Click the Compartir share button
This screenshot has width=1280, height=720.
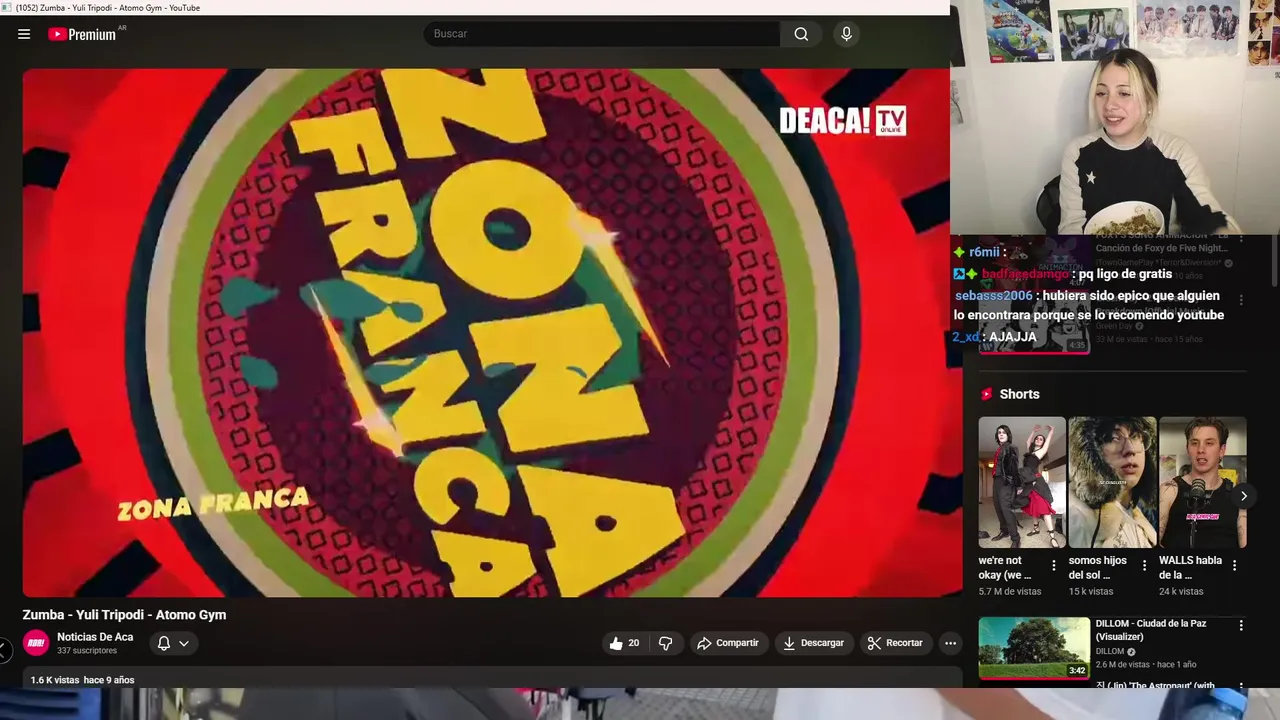point(728,643)
